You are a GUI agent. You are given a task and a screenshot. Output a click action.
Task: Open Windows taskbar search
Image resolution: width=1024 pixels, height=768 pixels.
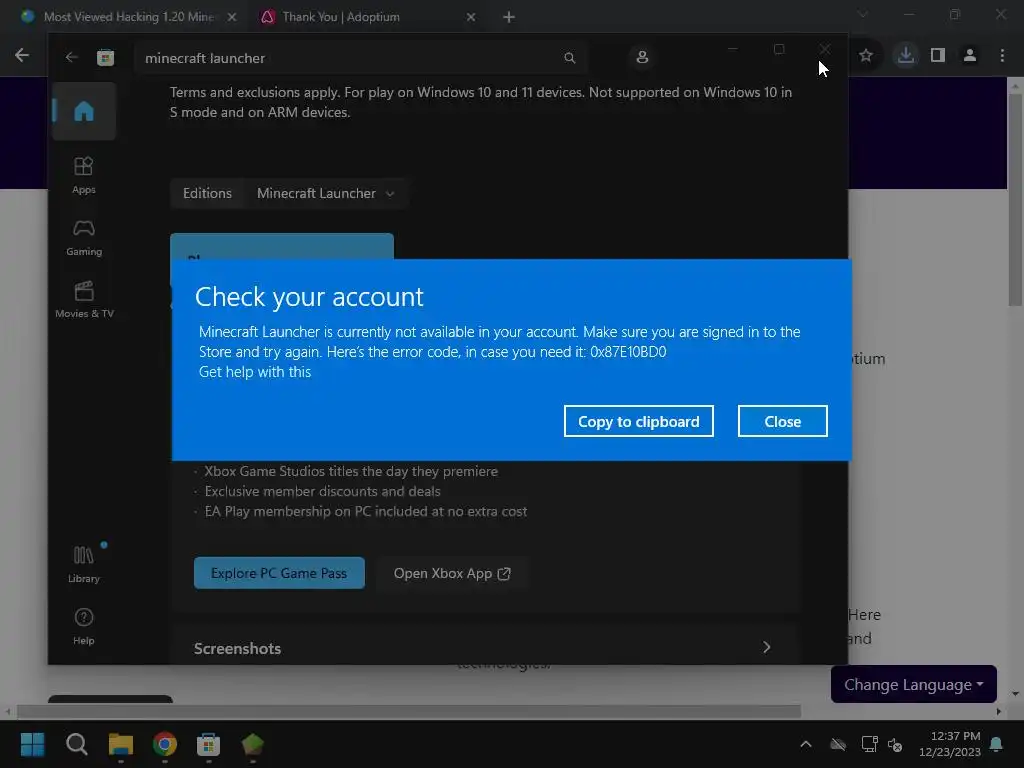point(76,744)
